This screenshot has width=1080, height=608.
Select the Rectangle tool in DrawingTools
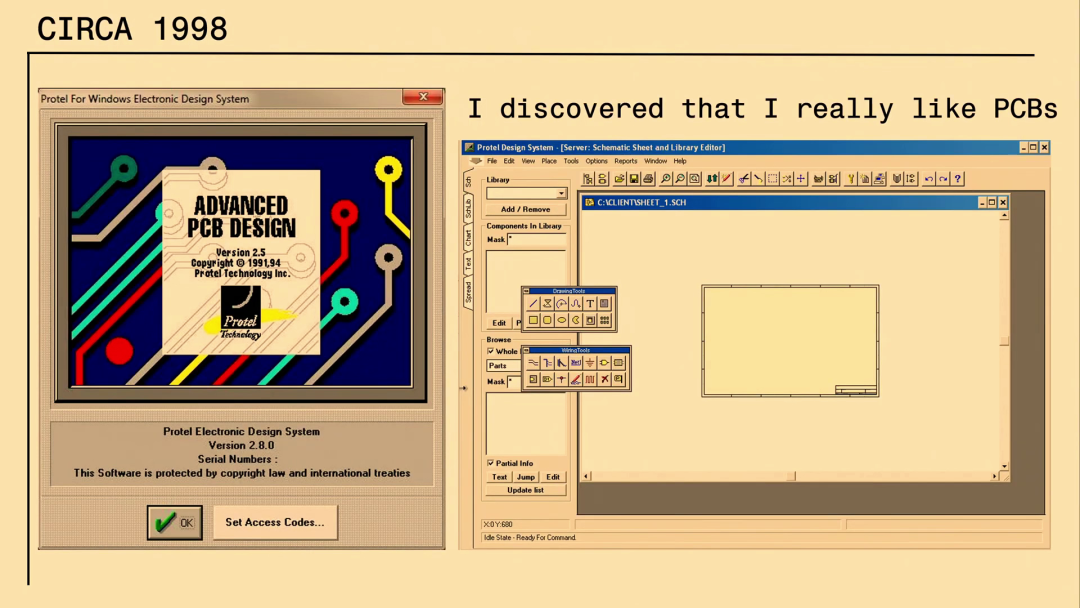point(533,320)
